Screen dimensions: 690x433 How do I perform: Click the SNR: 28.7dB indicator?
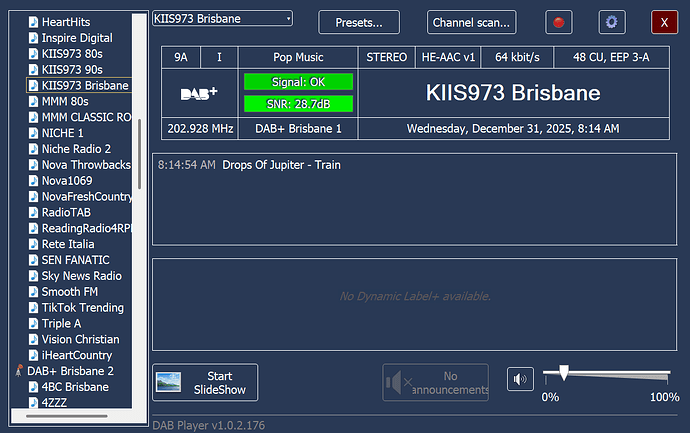(298, 104)
